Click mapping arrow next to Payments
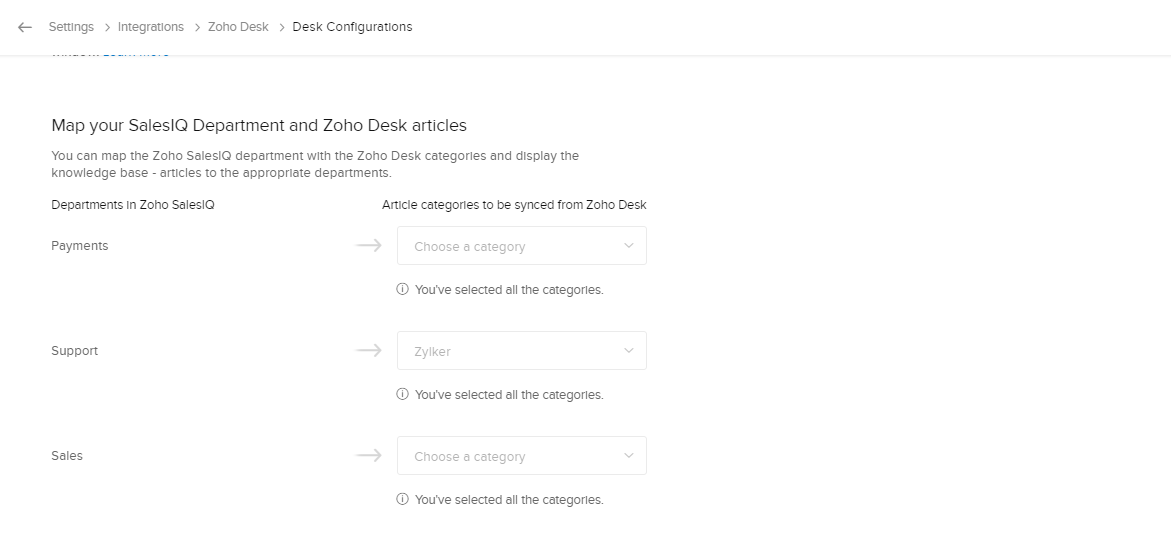1171x534 pixels. (368, 245)
